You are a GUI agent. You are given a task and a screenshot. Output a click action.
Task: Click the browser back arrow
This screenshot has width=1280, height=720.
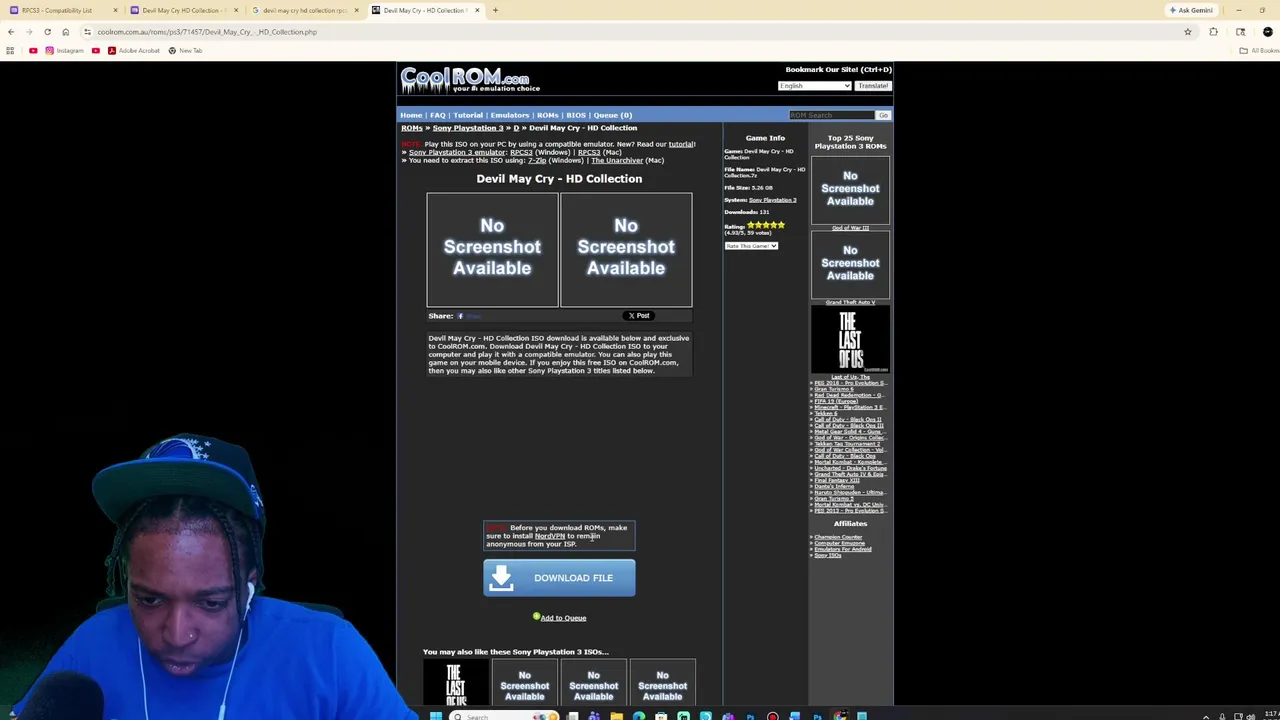point(11,32)
